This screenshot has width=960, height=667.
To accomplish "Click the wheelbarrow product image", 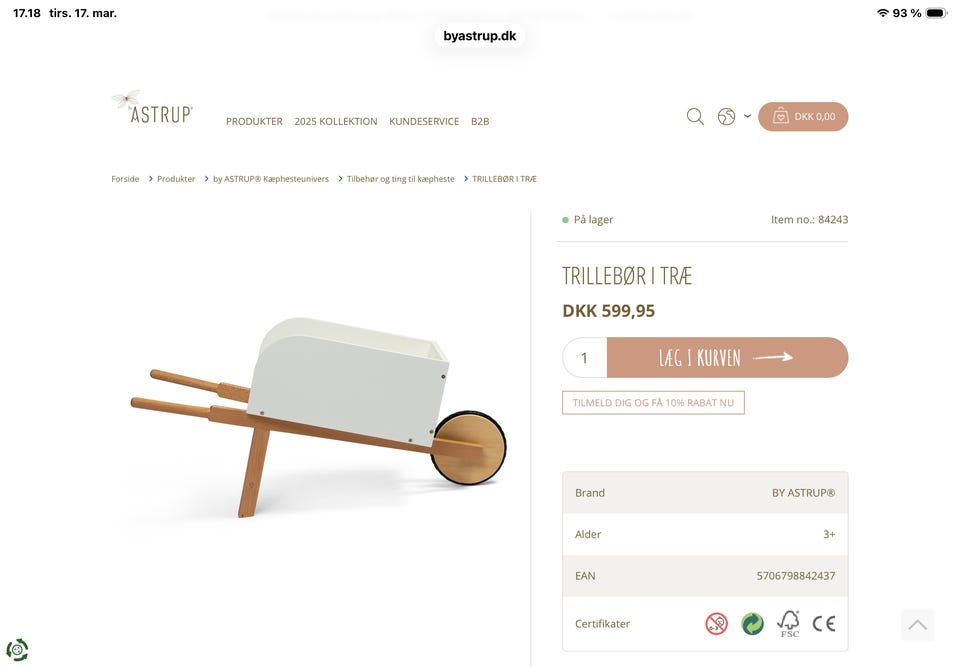I will (318, 416).
